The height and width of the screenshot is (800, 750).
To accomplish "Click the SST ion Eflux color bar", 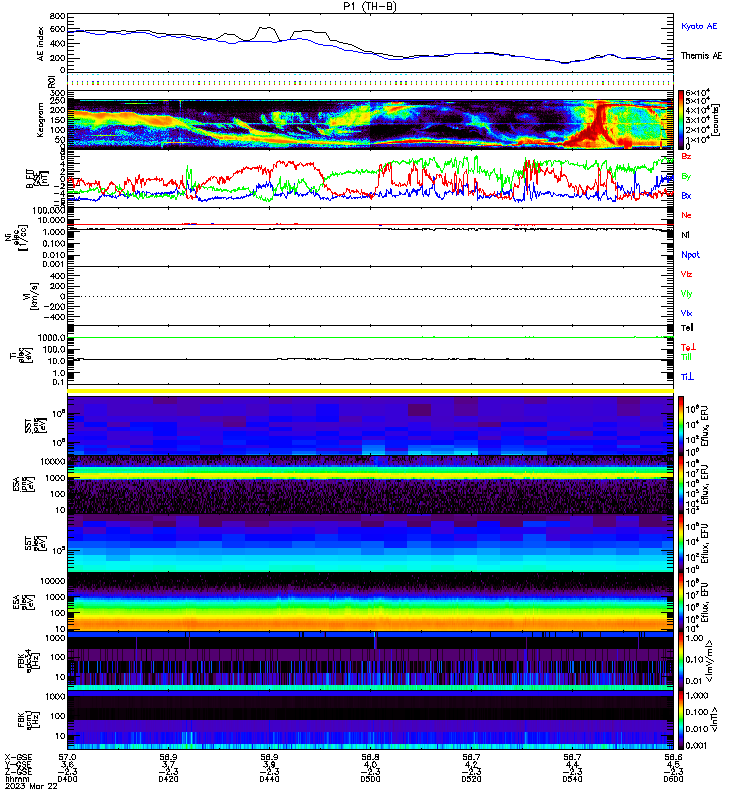I will [681, 424].
